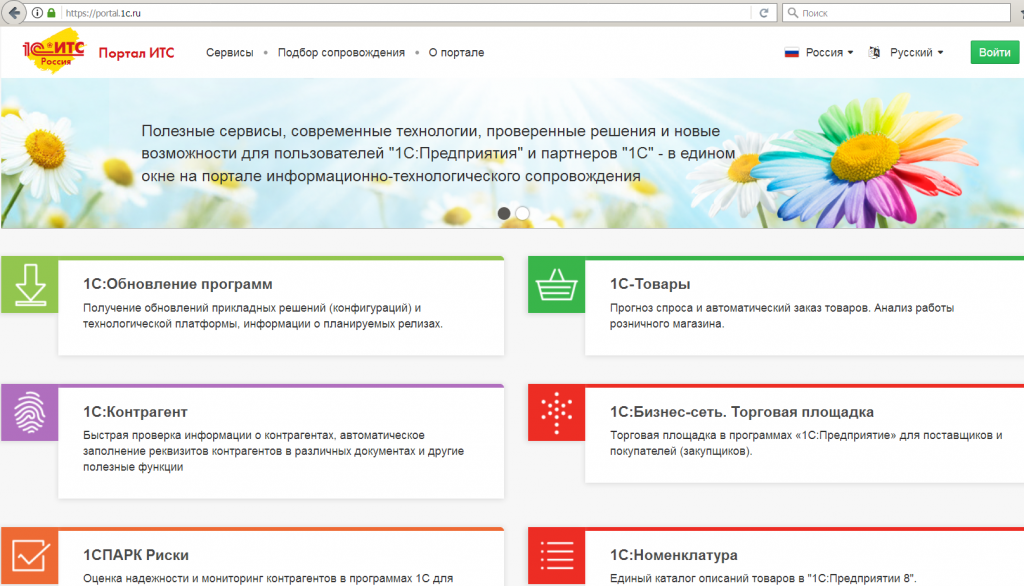Select the first banner slide dot

click(x=504, y=214)
